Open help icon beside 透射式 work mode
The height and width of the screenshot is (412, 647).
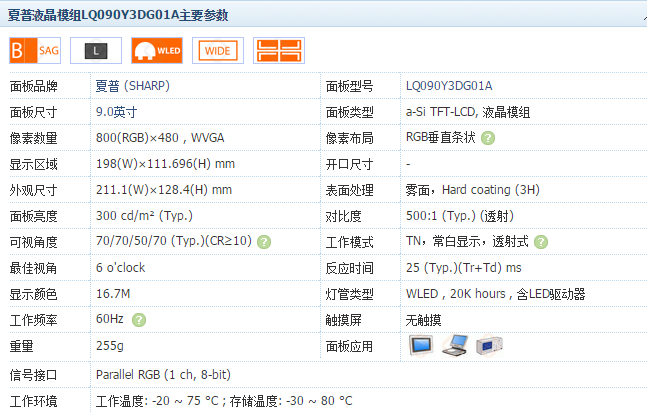pyautogui.click(x=541, y=242)
